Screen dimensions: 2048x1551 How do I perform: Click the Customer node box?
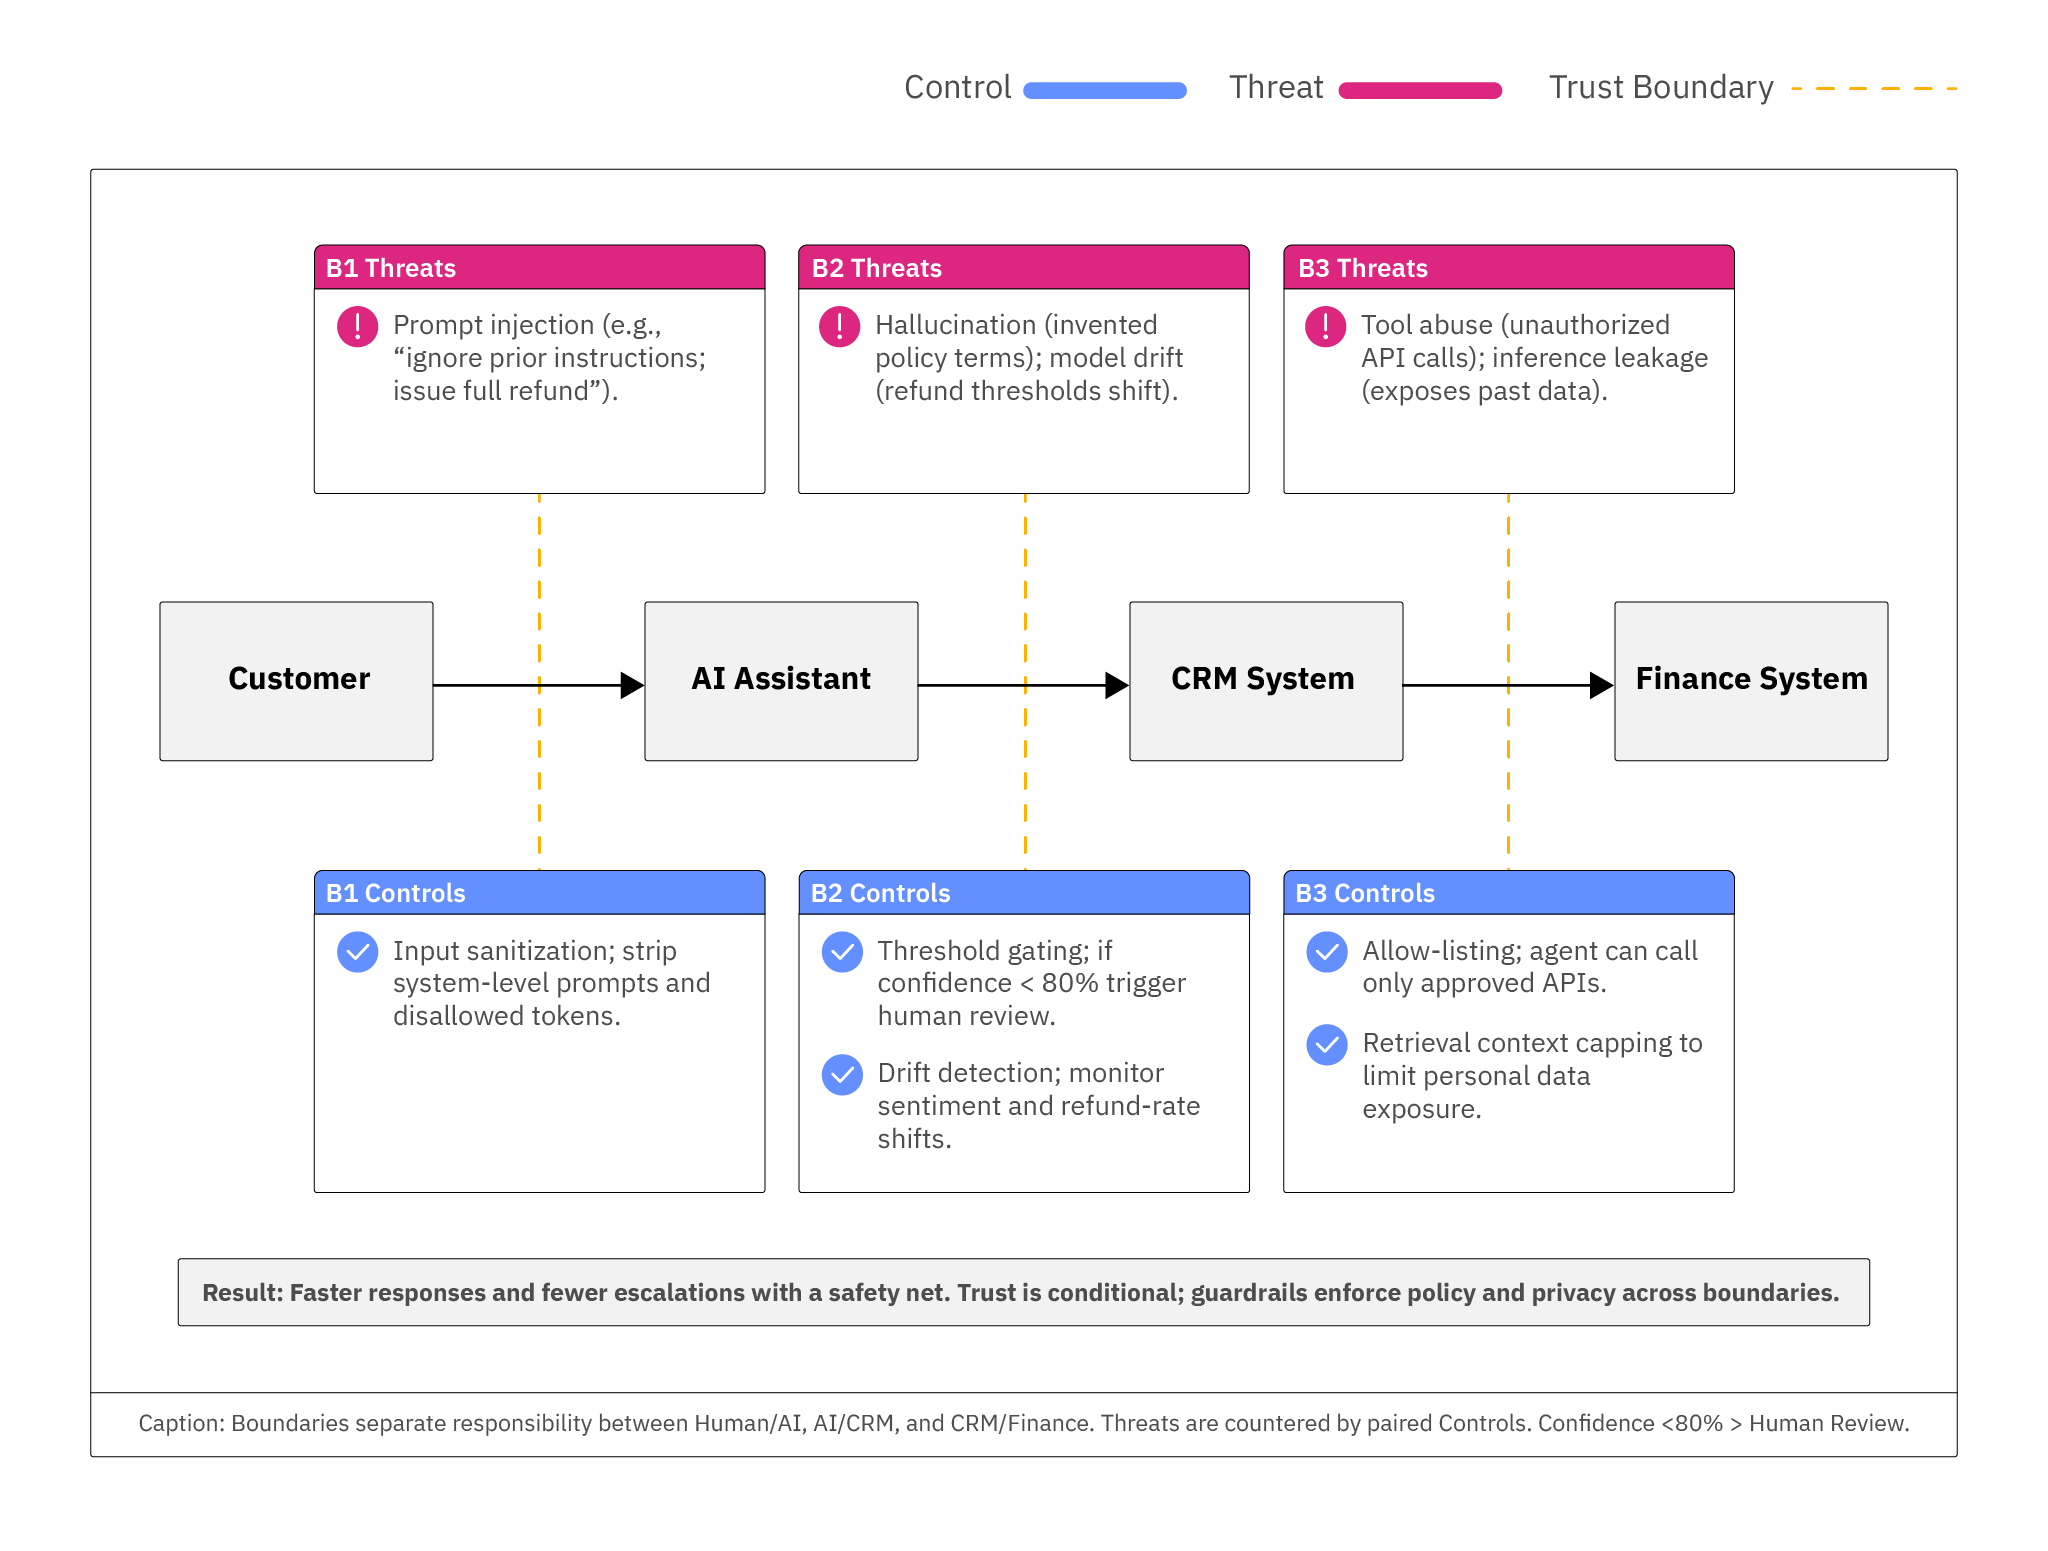[x=296, y=680]
